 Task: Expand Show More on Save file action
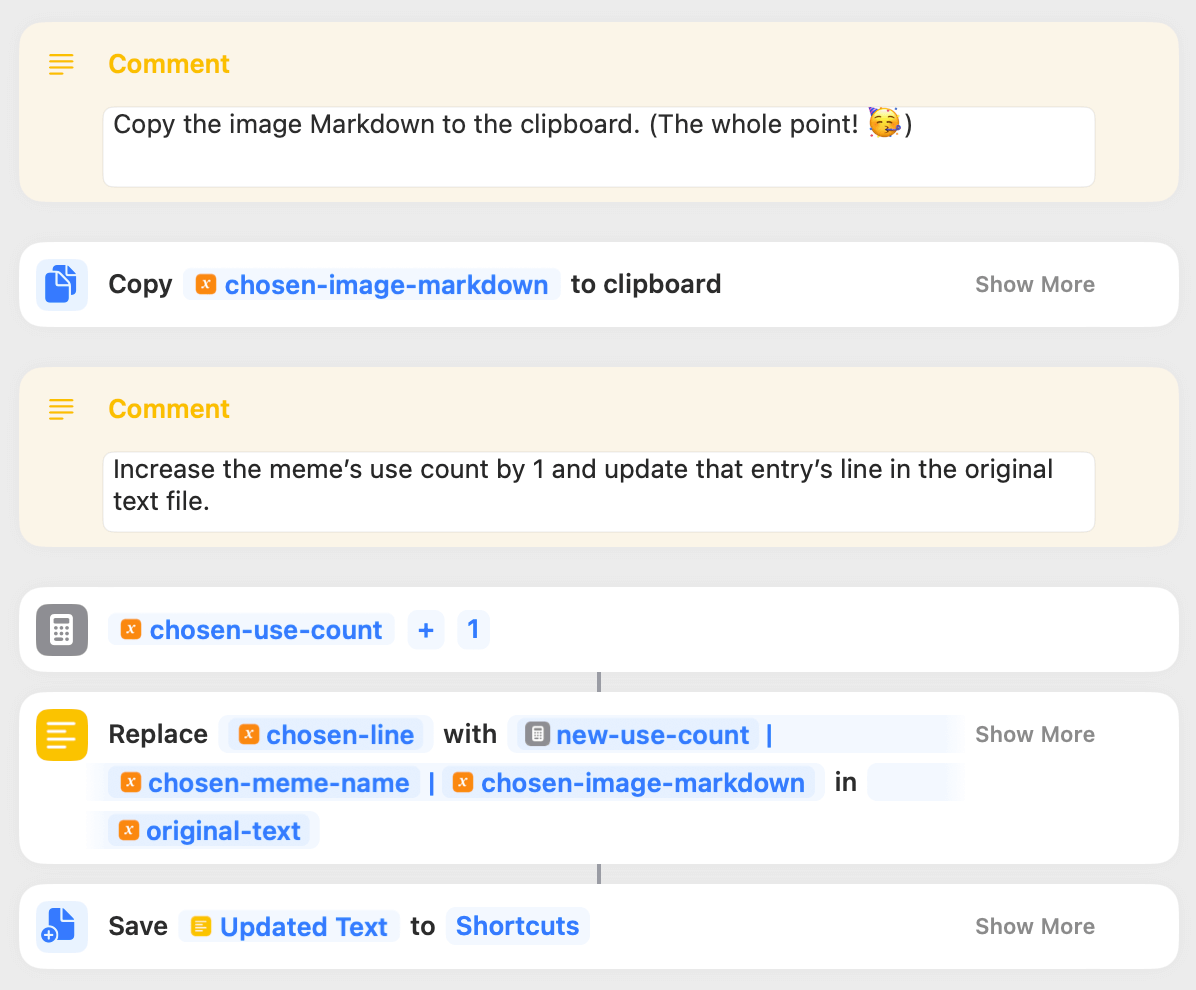click(1034, 926)
